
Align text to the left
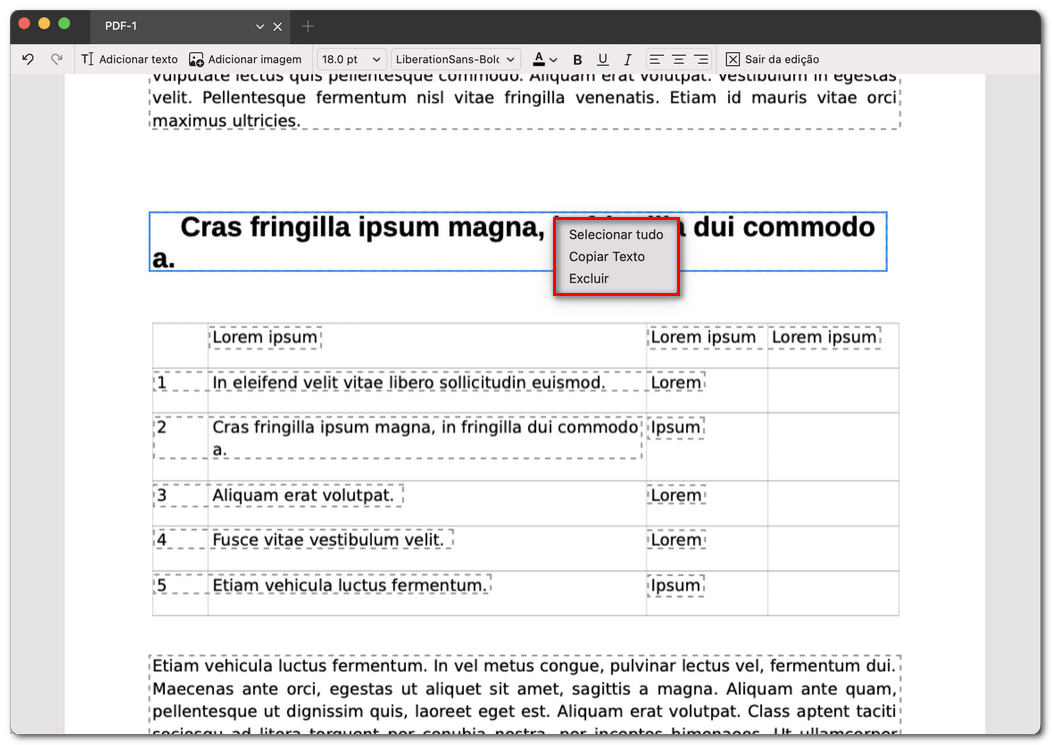point(655,59)
